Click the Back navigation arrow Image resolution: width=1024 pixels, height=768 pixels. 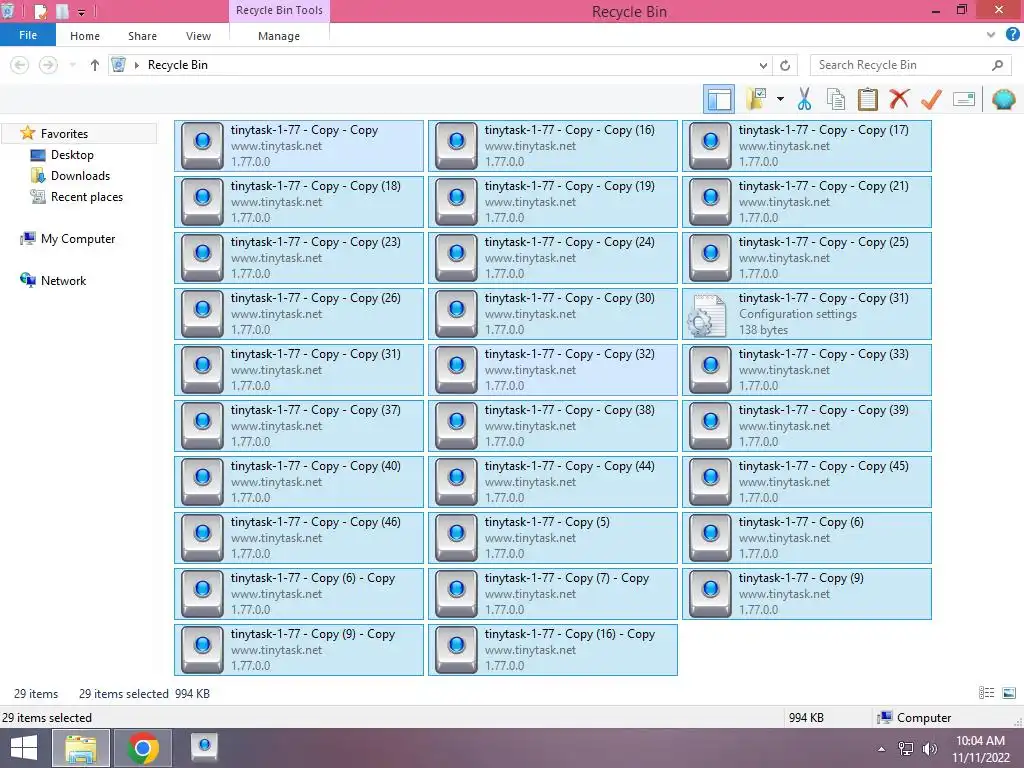20,65
